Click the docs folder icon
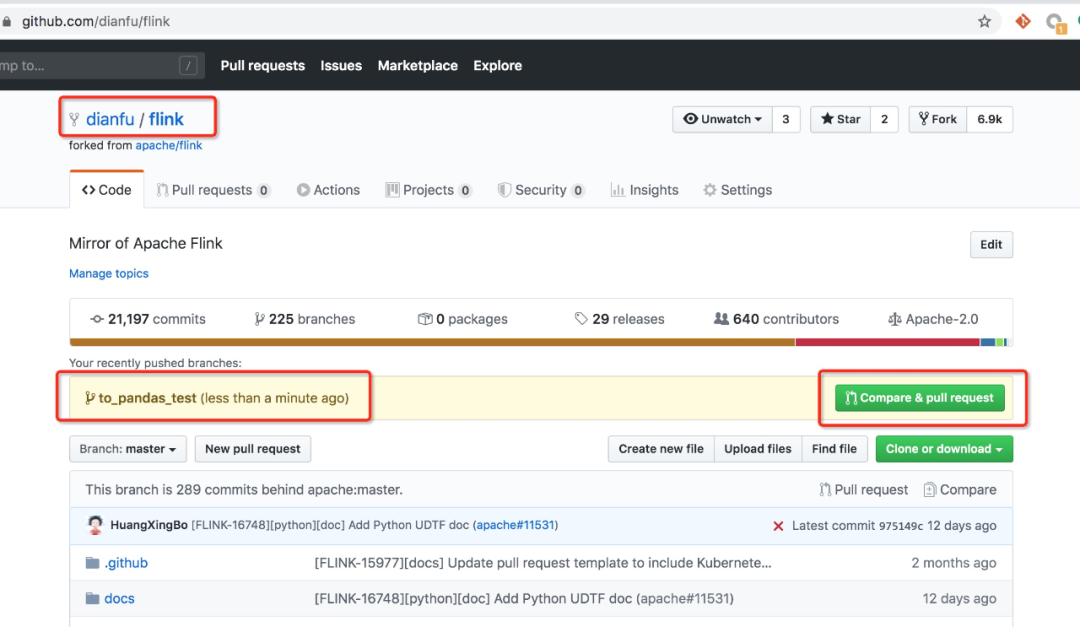Viewport: 1080px width, 627px height. click(93, 599)
